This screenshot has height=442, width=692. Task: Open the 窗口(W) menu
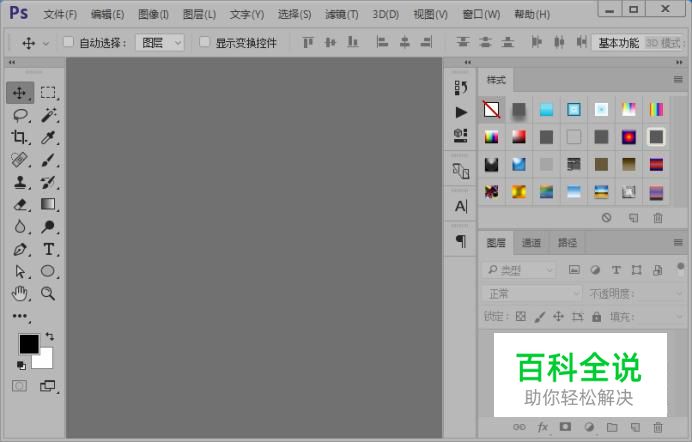pos(481,15)
